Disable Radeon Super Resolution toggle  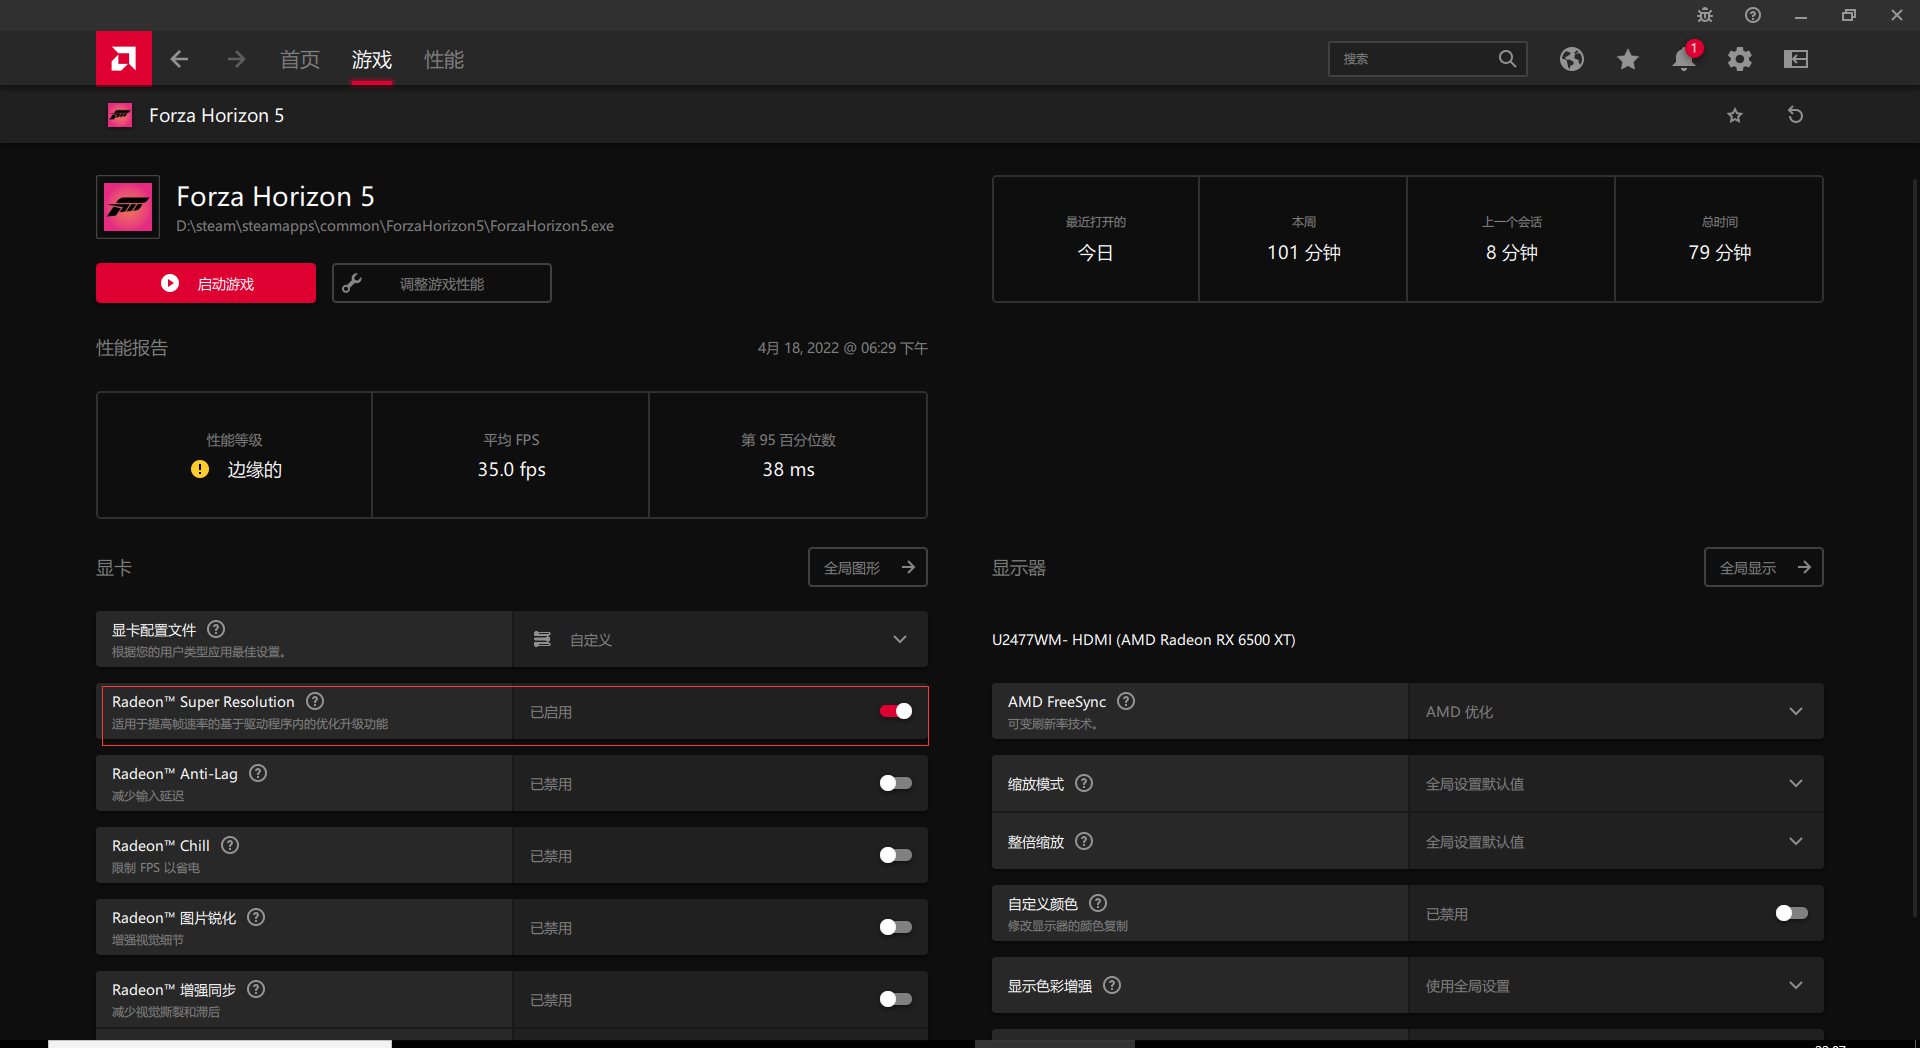point(896,711)
